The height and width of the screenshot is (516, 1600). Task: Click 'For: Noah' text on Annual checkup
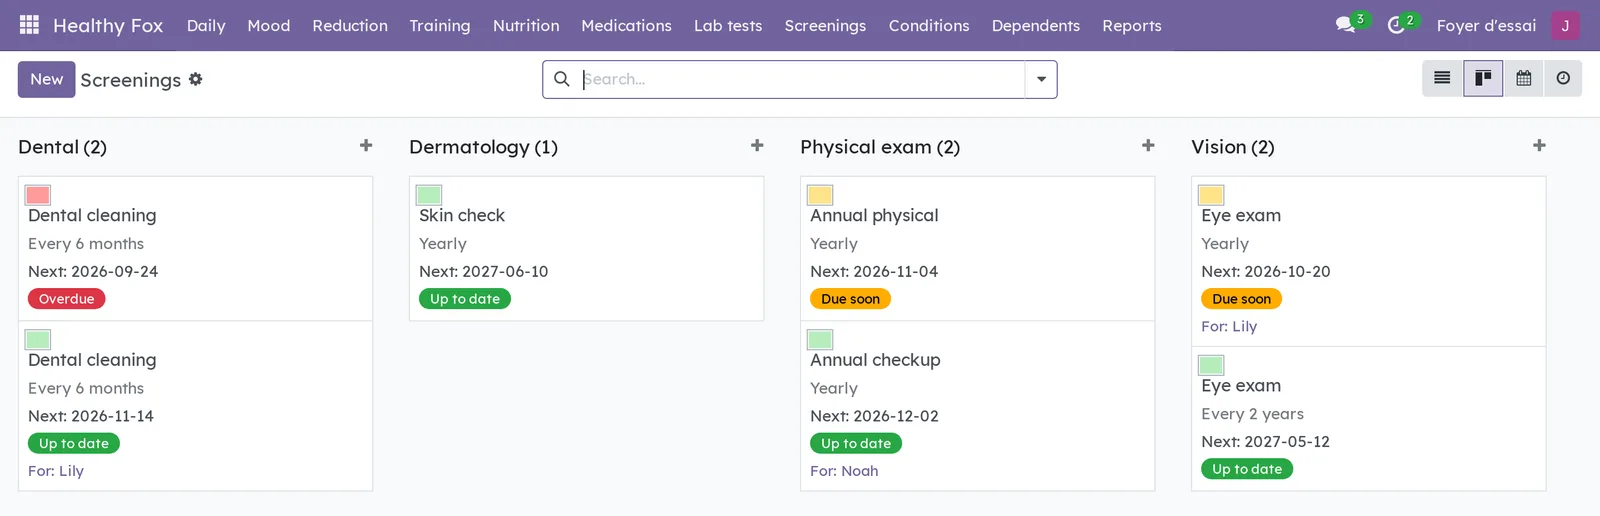tap(844, 471)
